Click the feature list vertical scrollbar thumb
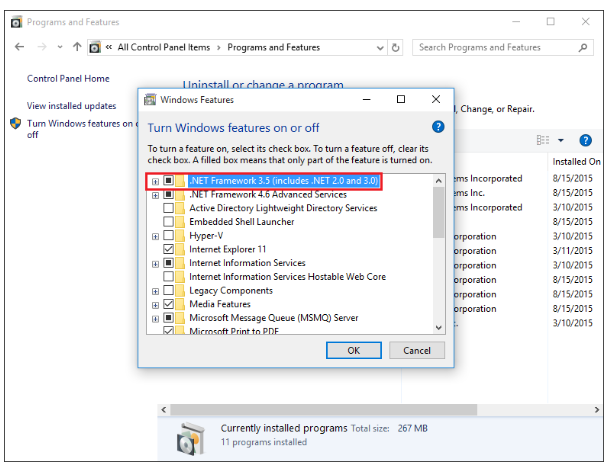The width and height of the screenshot is (611, 467). click(439, 212)
